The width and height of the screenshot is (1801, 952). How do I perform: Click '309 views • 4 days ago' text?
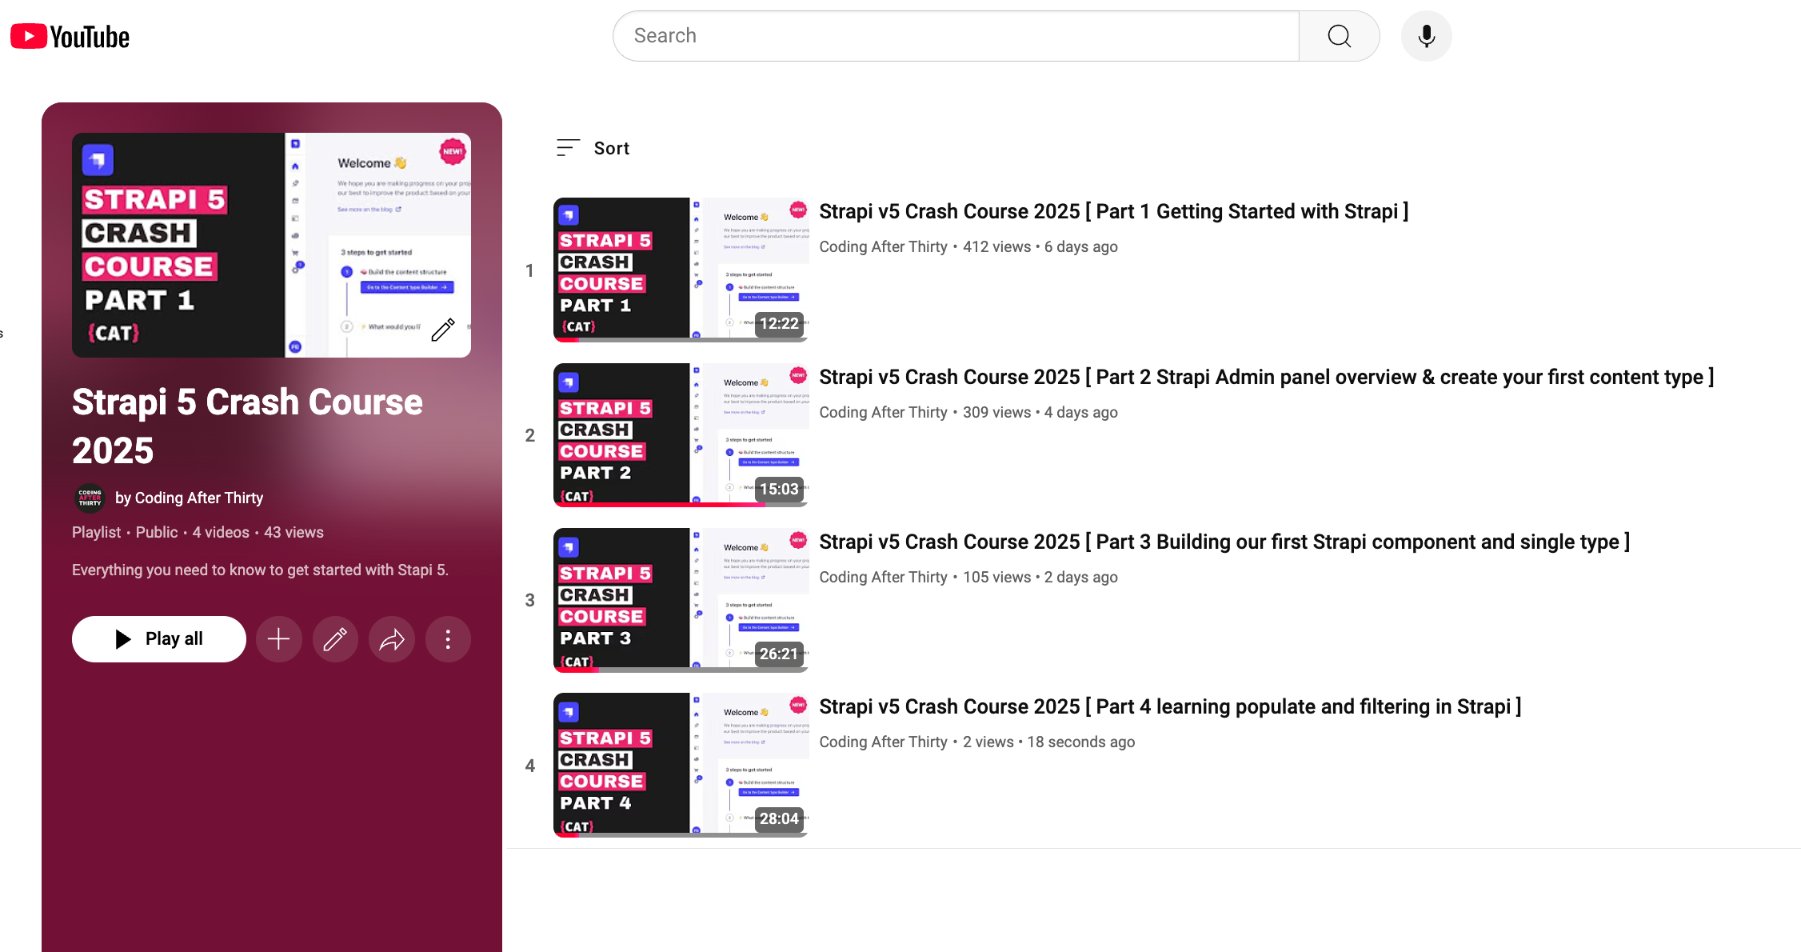[1040, 412]
